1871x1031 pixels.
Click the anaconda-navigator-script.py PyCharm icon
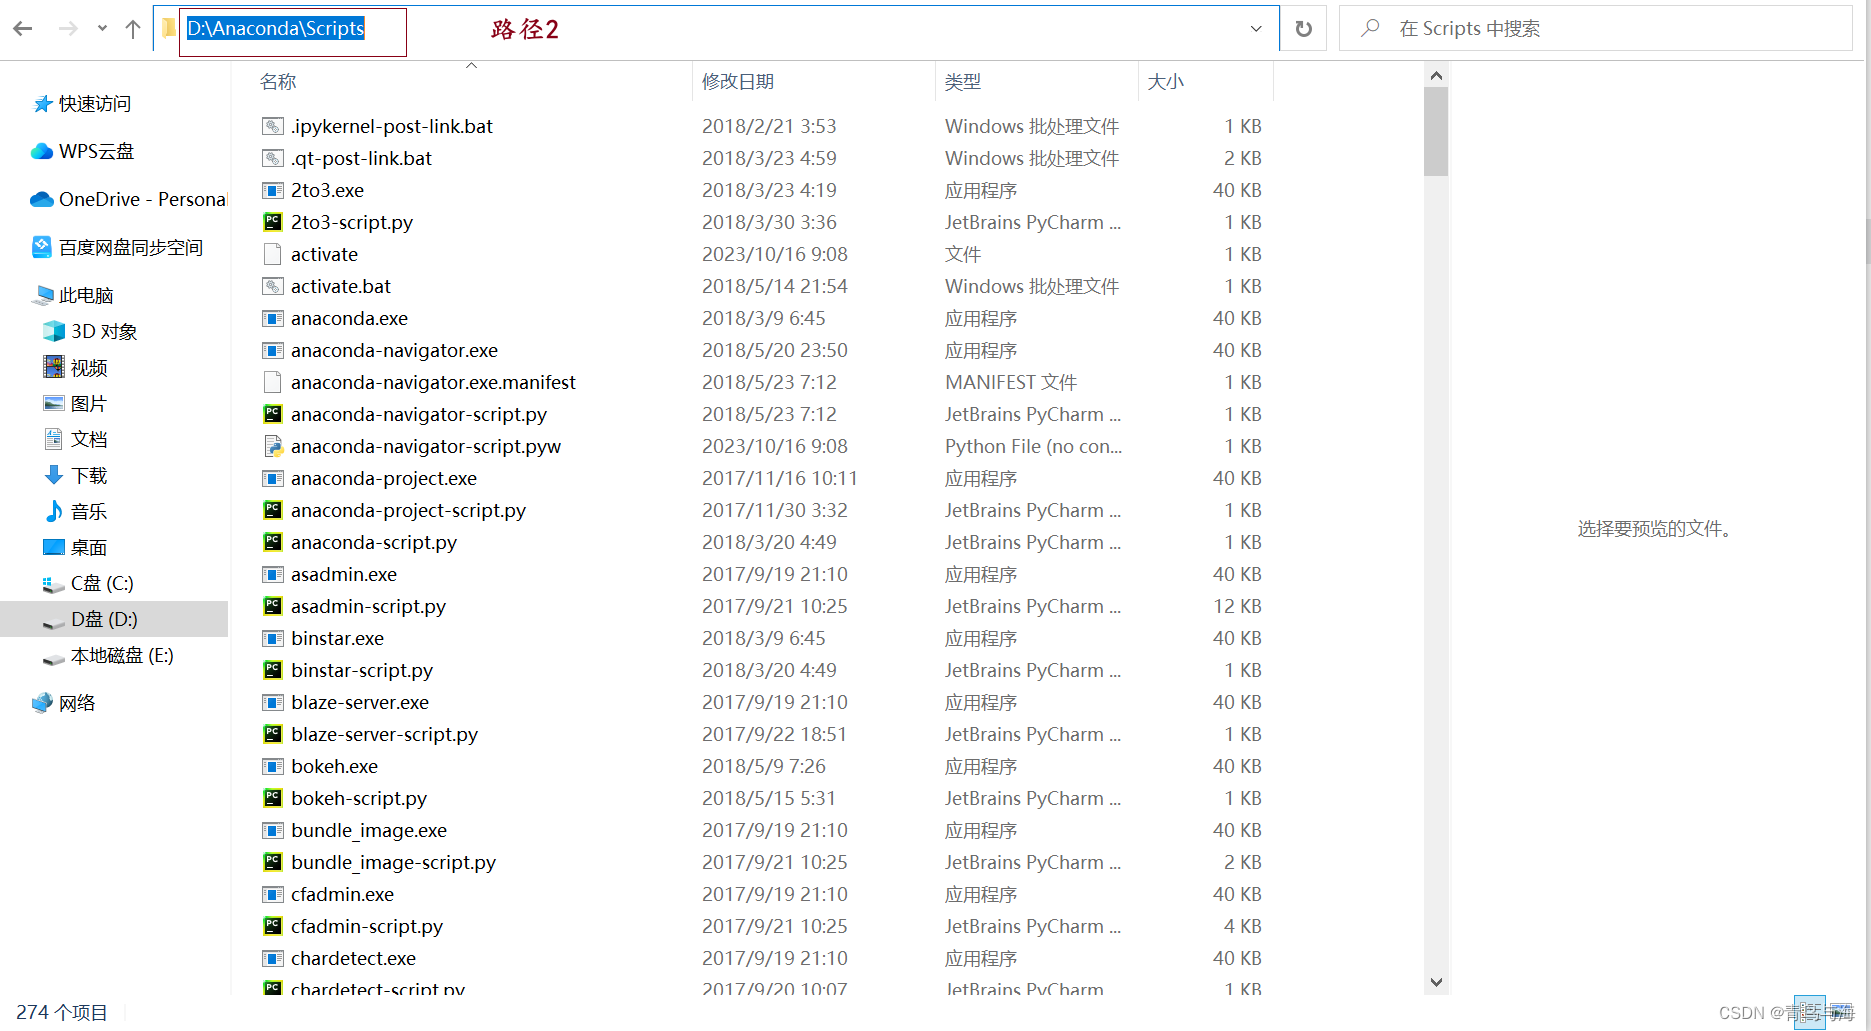(x=273, y=414)
